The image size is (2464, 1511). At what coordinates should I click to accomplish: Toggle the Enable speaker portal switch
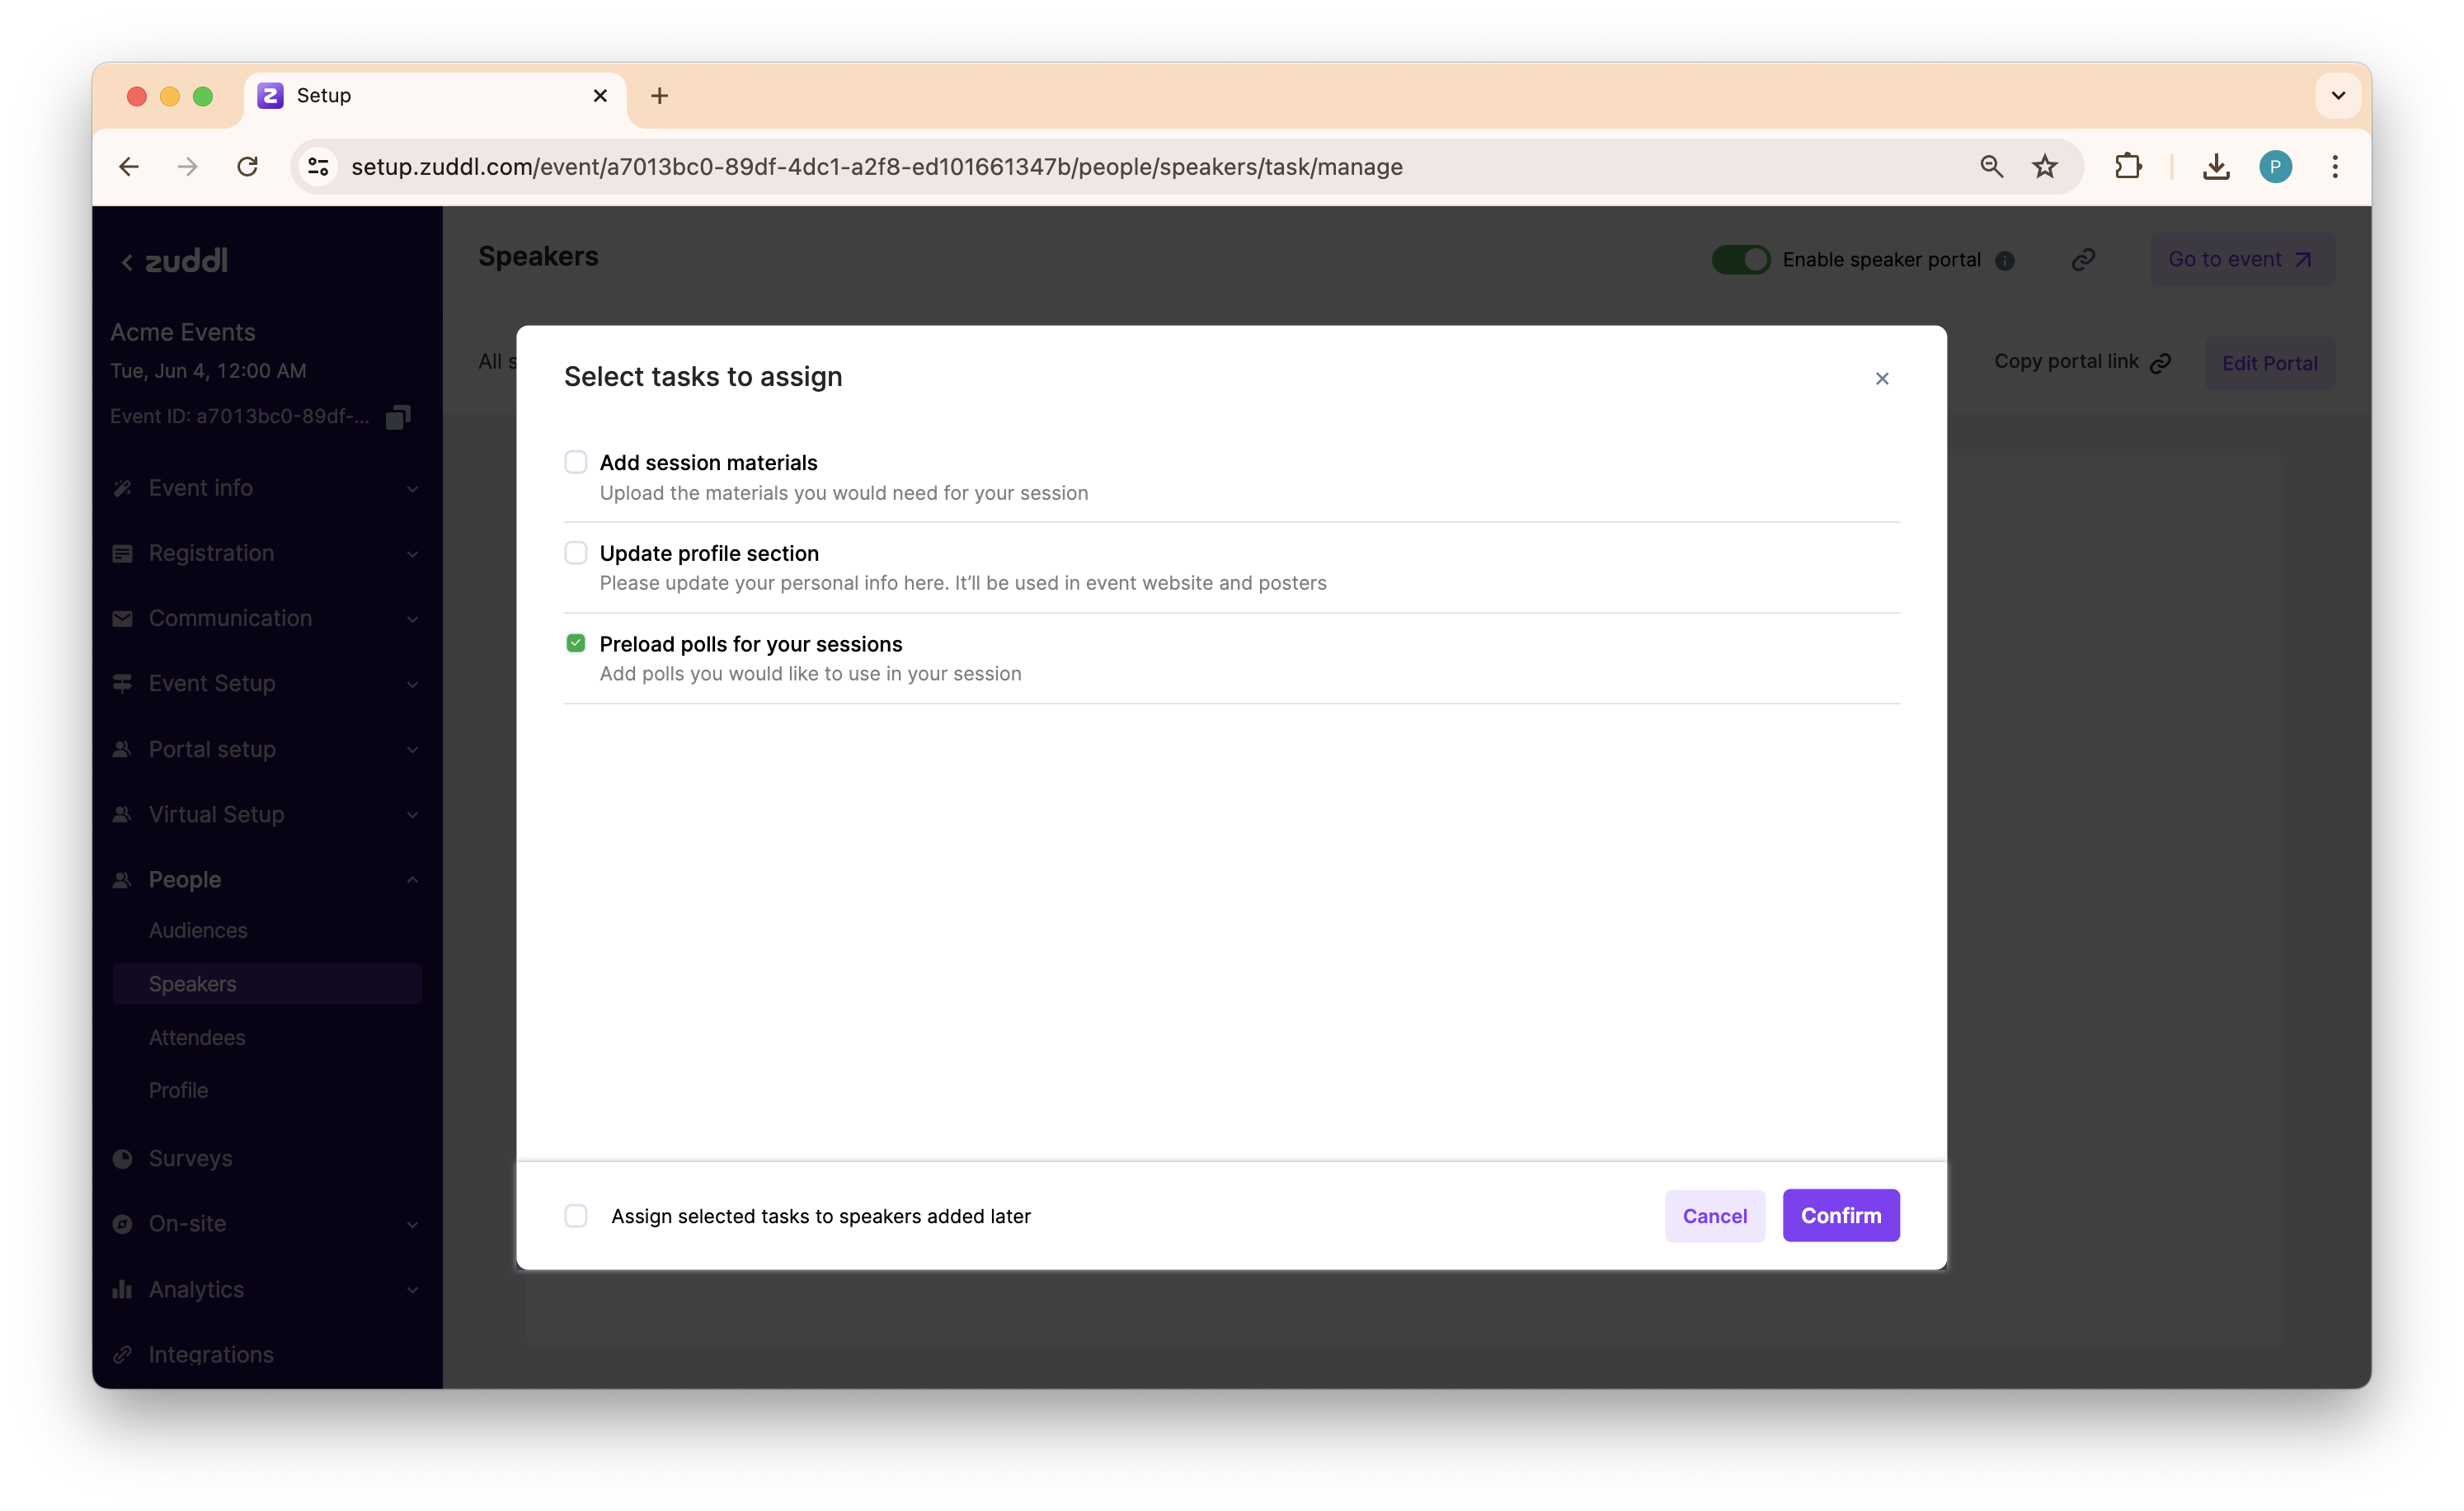point(1740,260)
